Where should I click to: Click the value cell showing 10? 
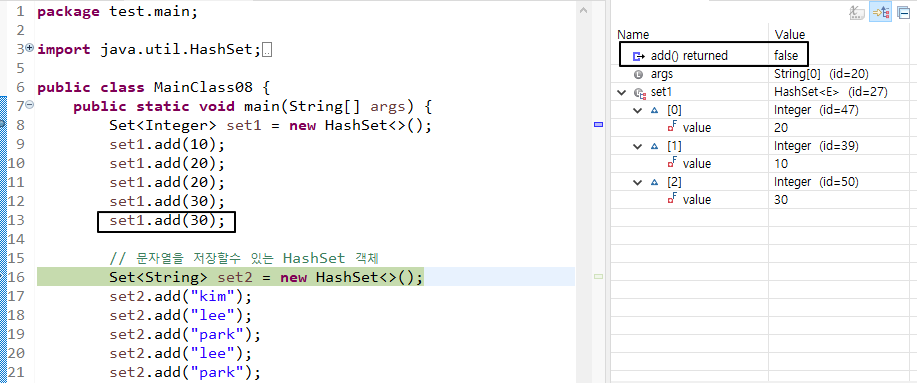[781, 164]
